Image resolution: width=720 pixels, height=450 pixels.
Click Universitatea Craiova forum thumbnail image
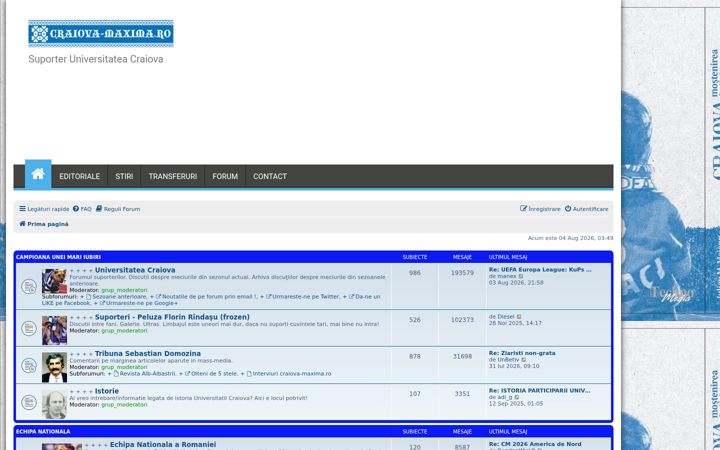[54, 281]
